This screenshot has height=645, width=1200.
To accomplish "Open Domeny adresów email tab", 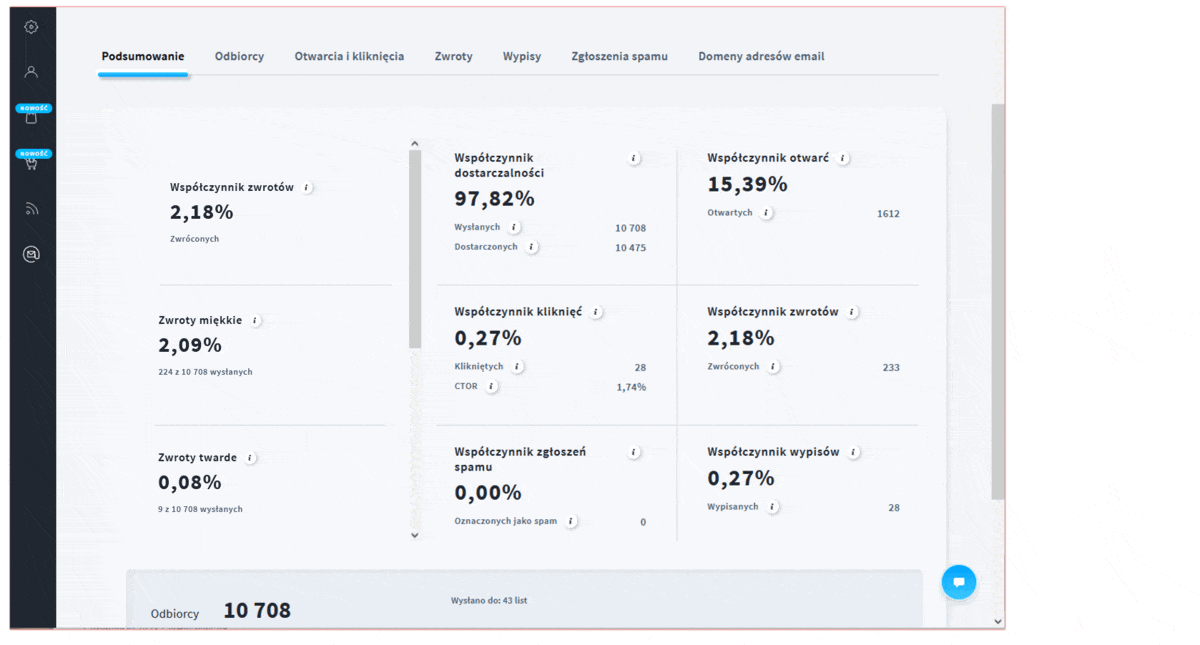I will [x=761, y=57].
